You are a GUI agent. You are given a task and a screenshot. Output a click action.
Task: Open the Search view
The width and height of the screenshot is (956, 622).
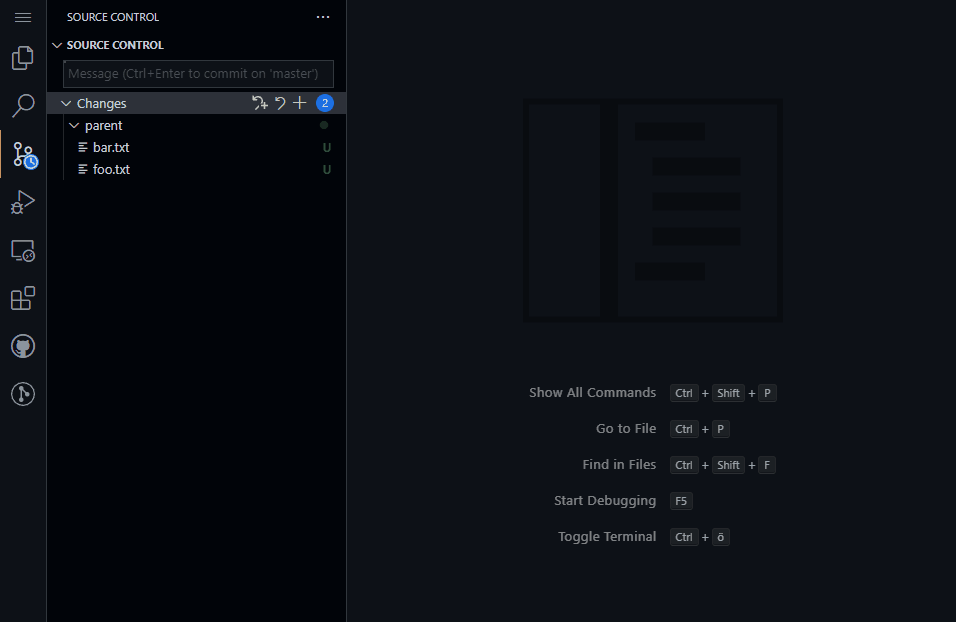[22, 105]
